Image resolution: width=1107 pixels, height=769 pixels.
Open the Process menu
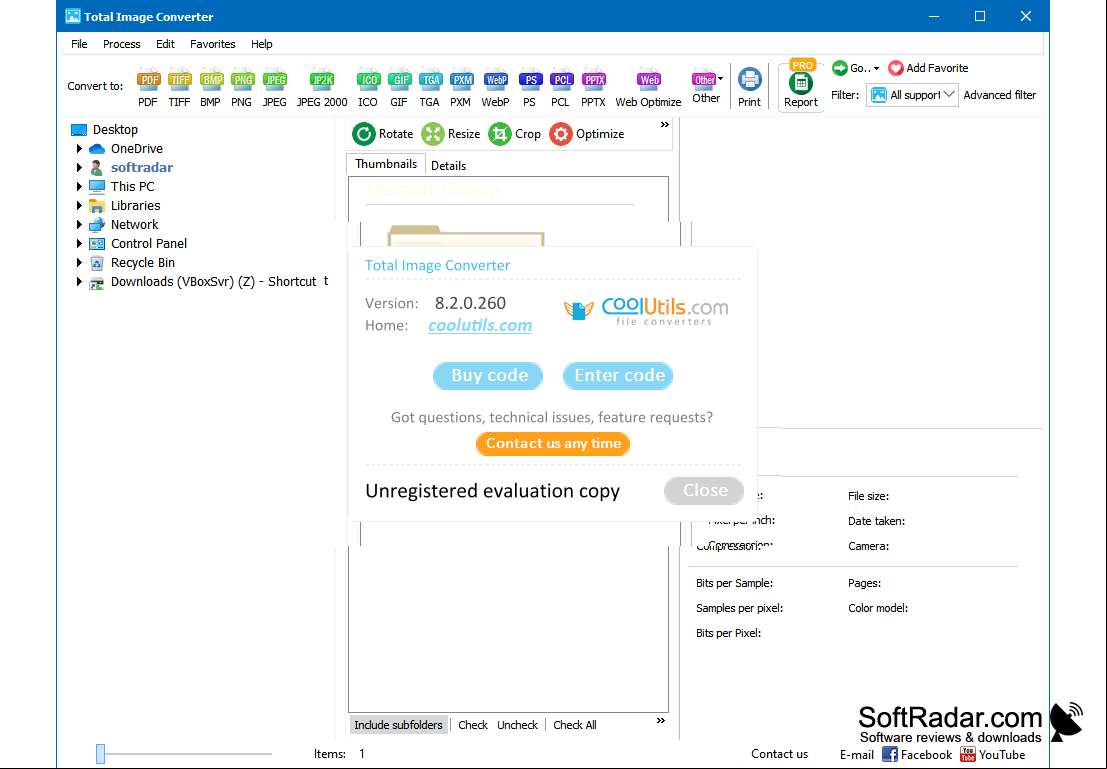click(121, 44)
